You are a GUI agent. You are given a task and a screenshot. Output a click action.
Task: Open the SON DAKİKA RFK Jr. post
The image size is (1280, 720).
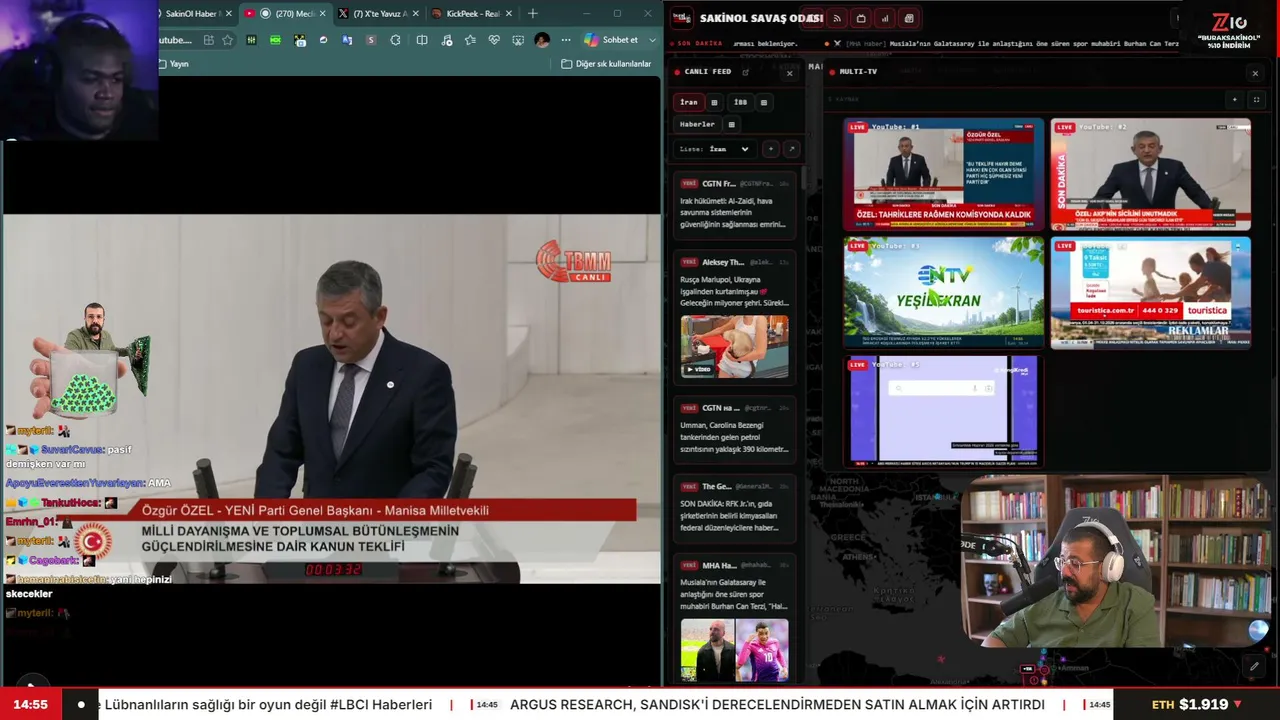735,508
